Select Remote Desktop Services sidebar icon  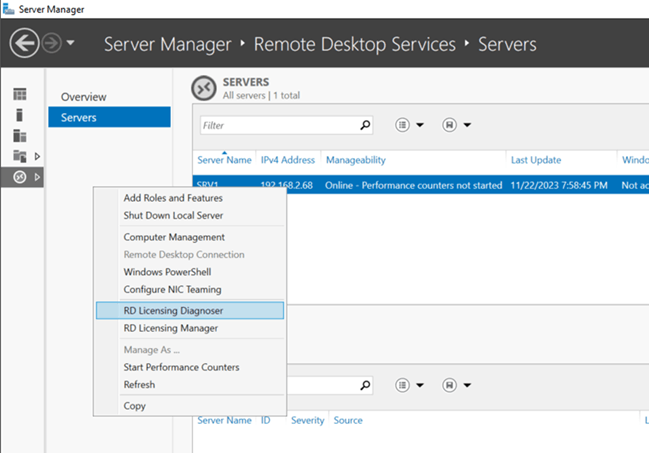(19, 177)
